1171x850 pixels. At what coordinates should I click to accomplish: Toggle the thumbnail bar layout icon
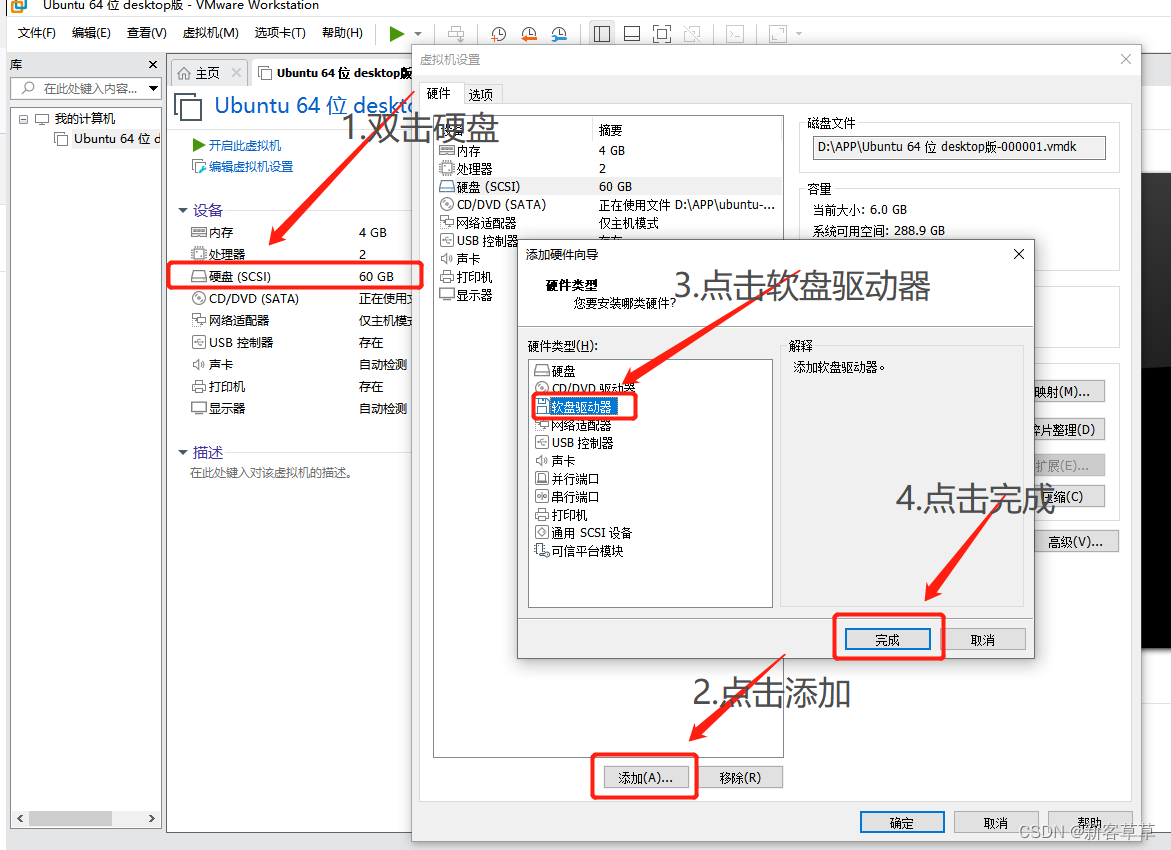point(632,34)
